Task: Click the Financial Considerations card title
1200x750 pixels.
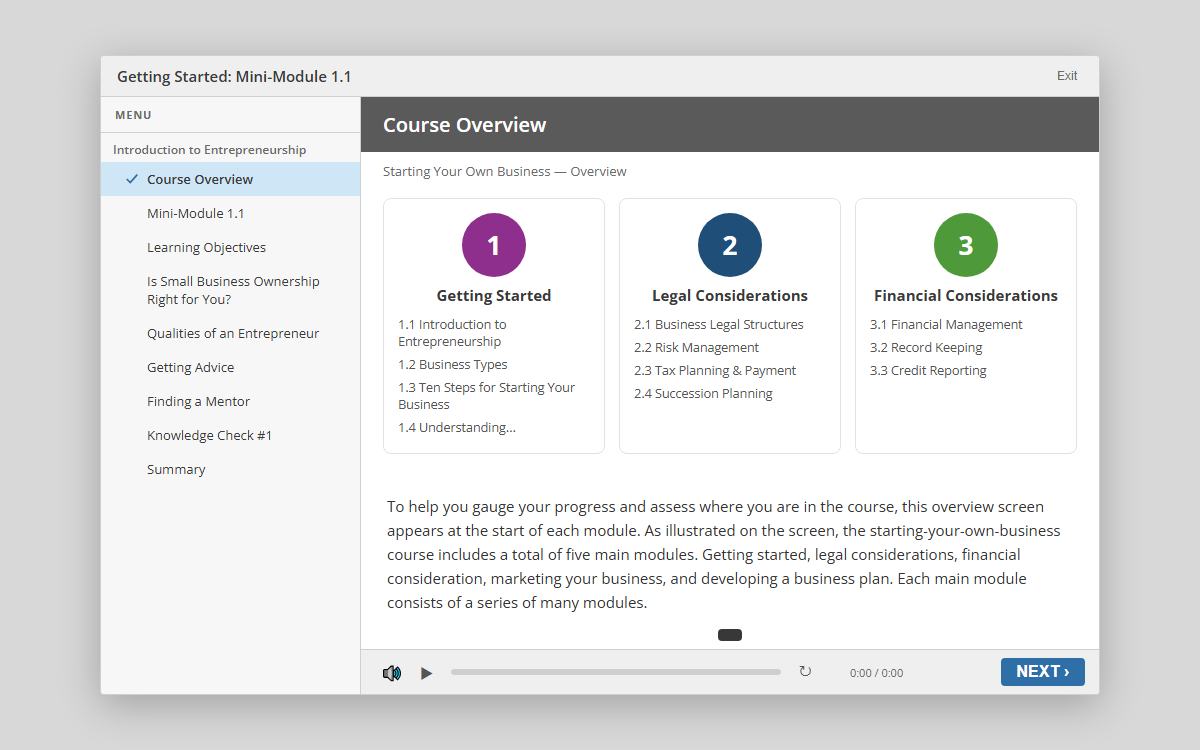Action: (966, 296)
